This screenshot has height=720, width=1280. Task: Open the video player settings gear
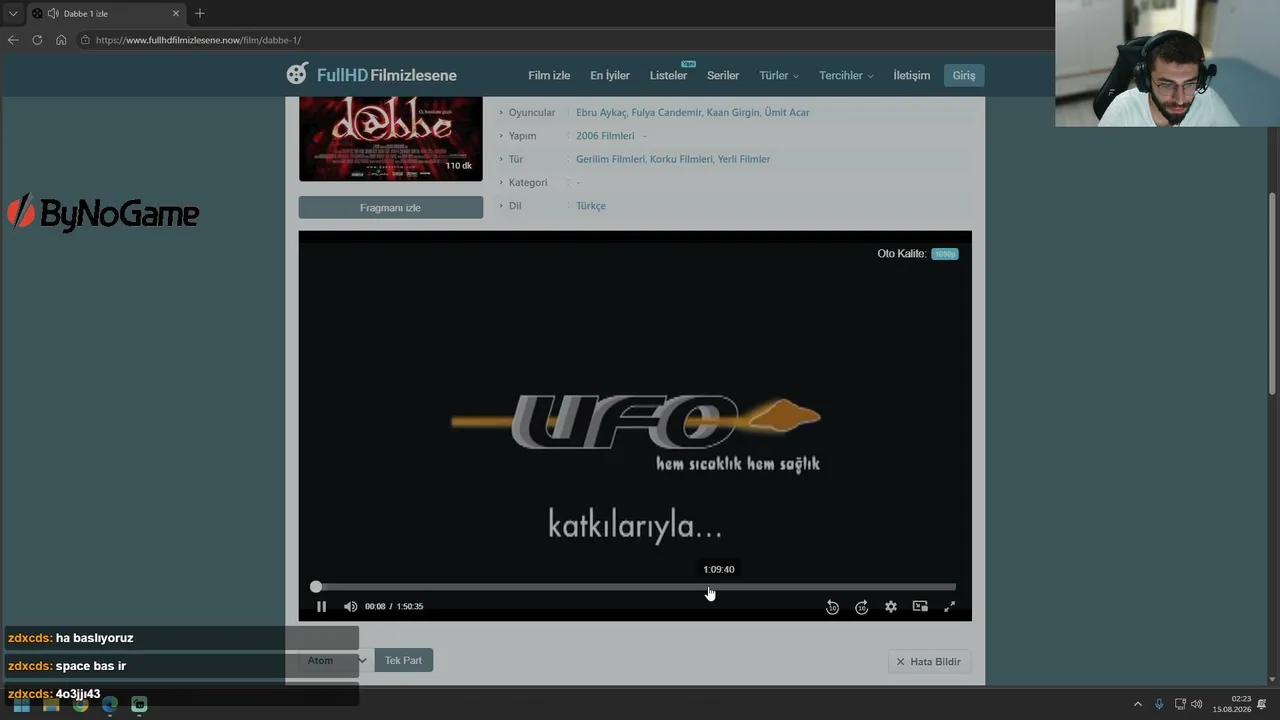[891, 607]
